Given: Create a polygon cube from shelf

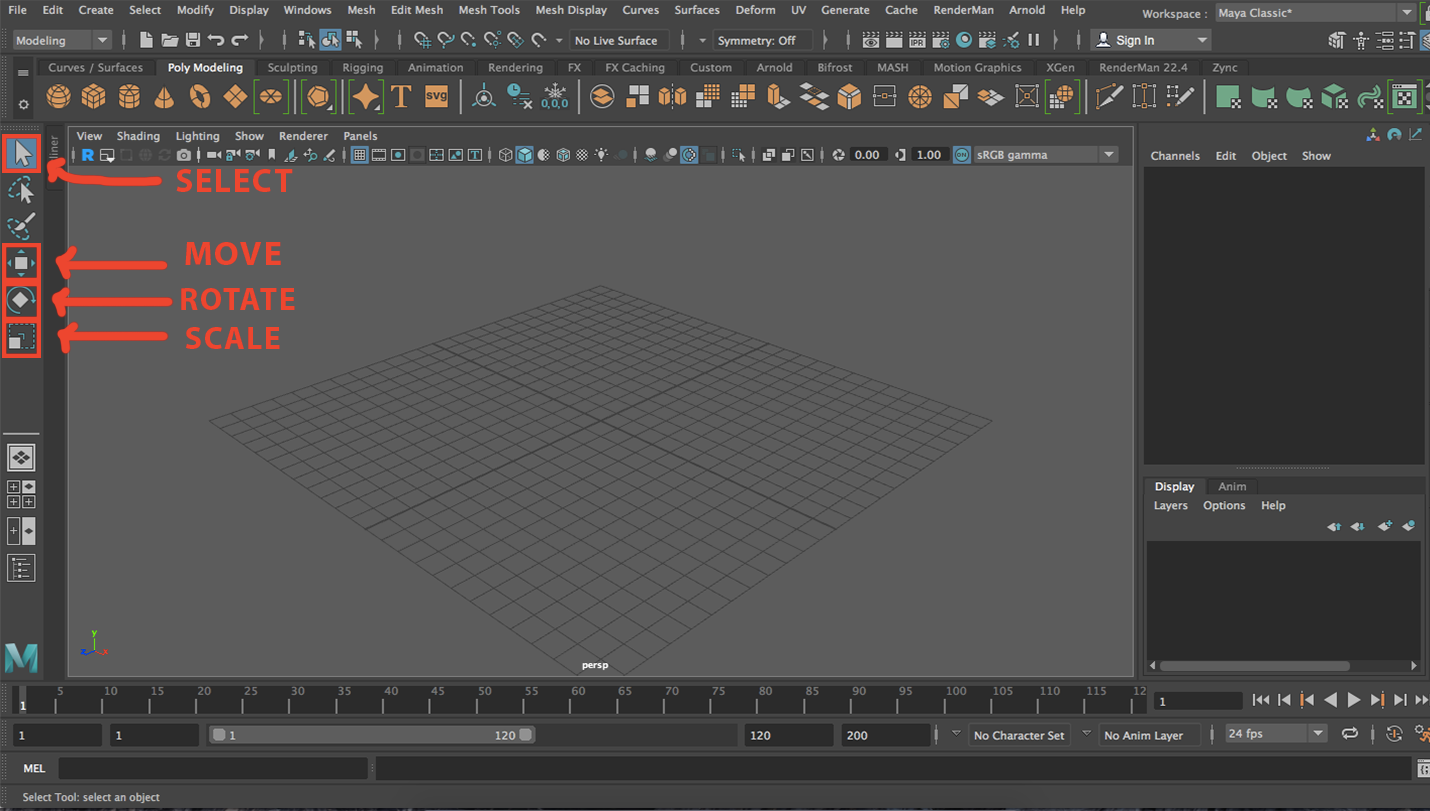Looking at the screenshot, I should click(94, 97).
